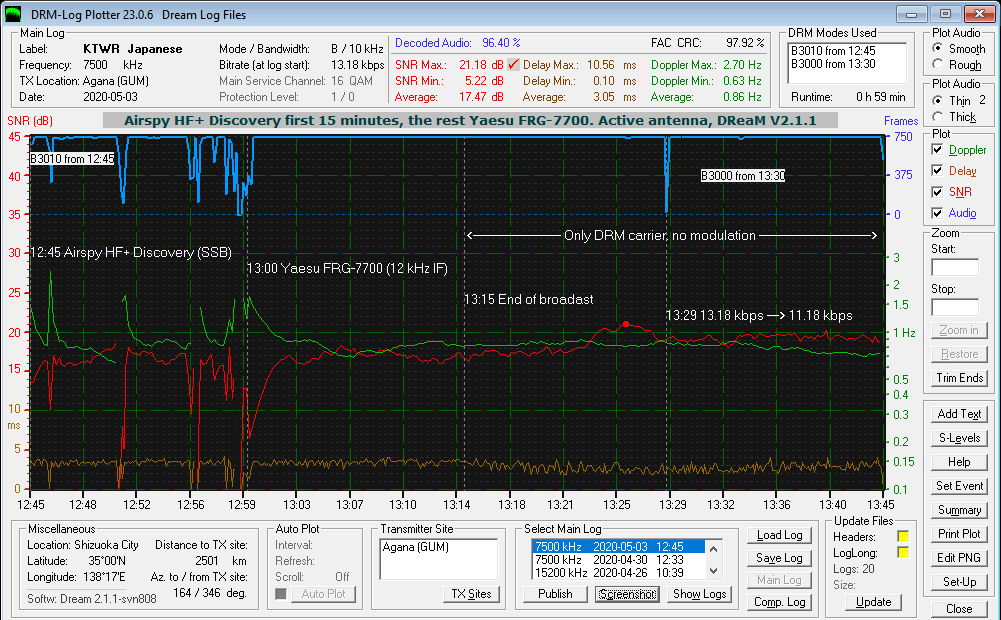Click the TX Sites button
This screenshot has width=1001, height=620.
[x=471, y=594]
